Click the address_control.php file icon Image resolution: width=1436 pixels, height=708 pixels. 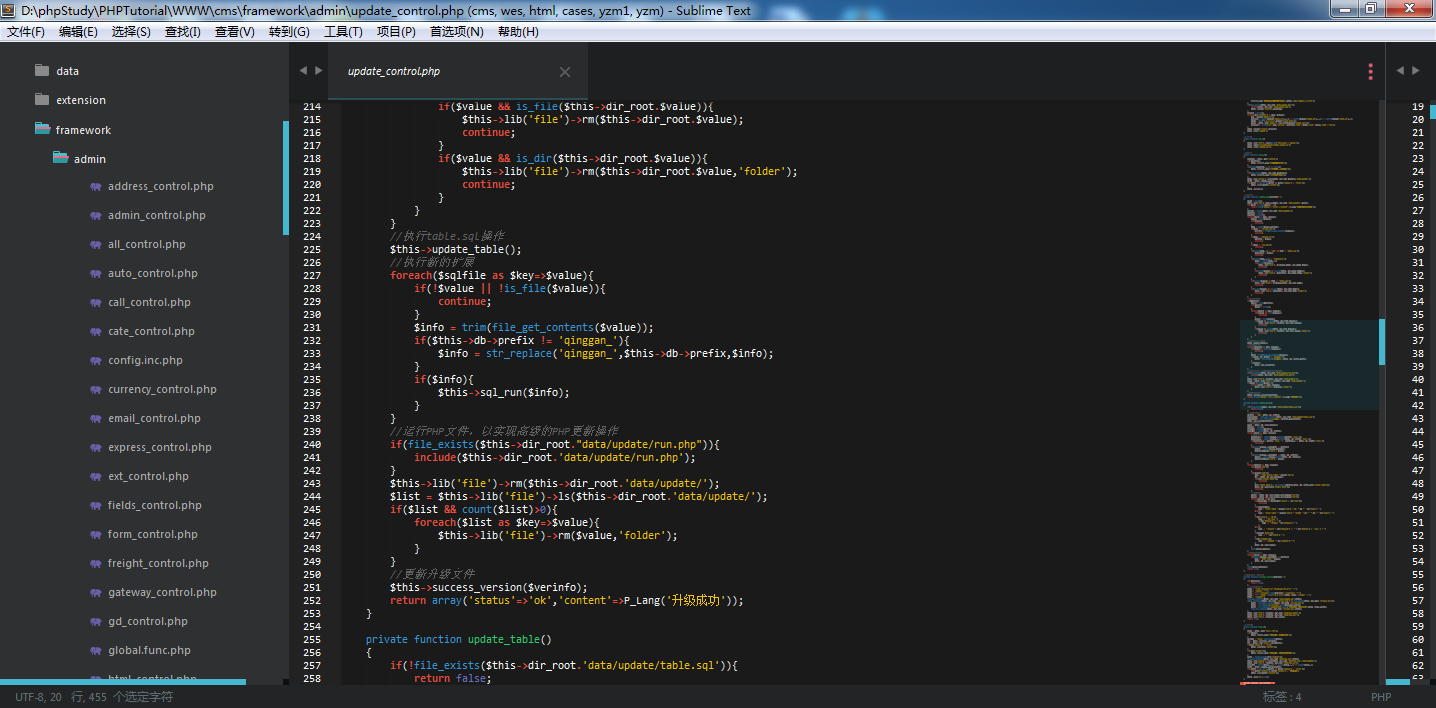tap(96, 187)
